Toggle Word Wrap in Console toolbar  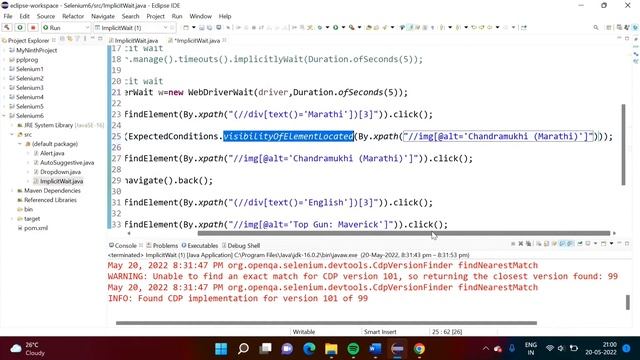coord(554,244)
